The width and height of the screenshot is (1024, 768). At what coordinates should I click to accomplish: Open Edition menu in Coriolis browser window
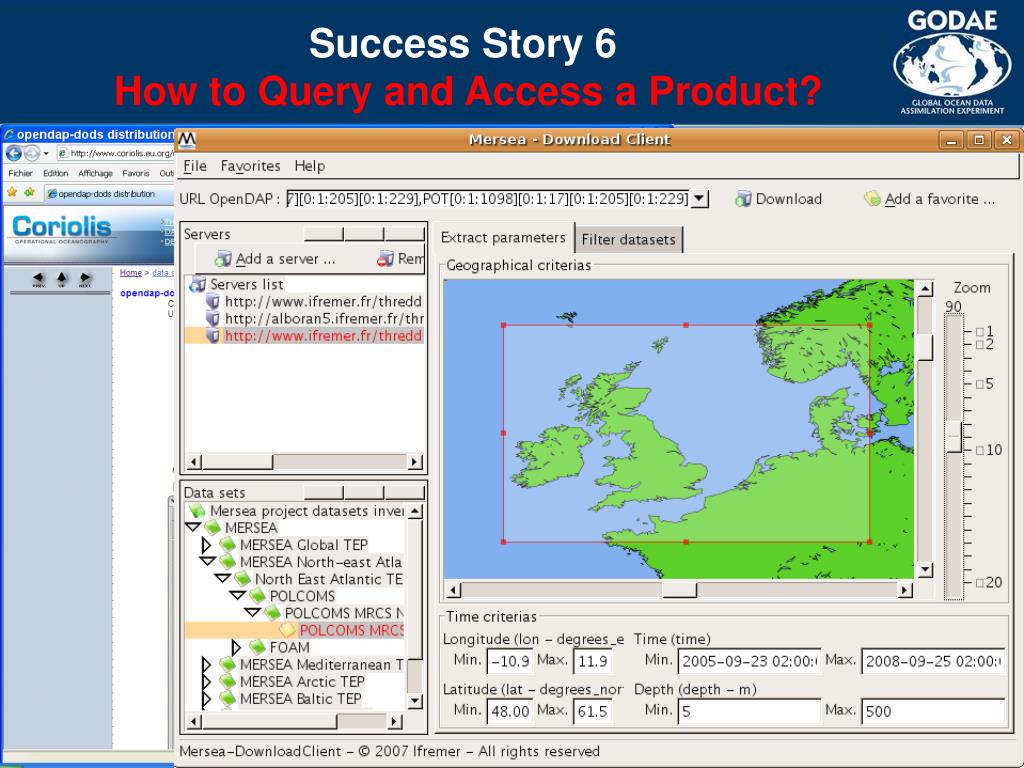click(x=56, y=173)
